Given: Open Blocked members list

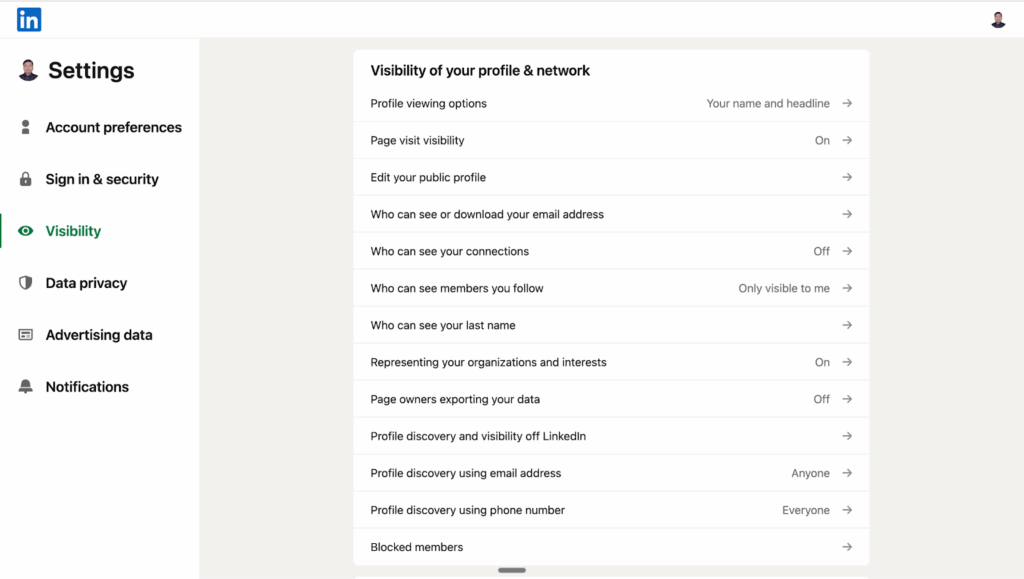Looking at the screenshot, I should pos(417,548).
